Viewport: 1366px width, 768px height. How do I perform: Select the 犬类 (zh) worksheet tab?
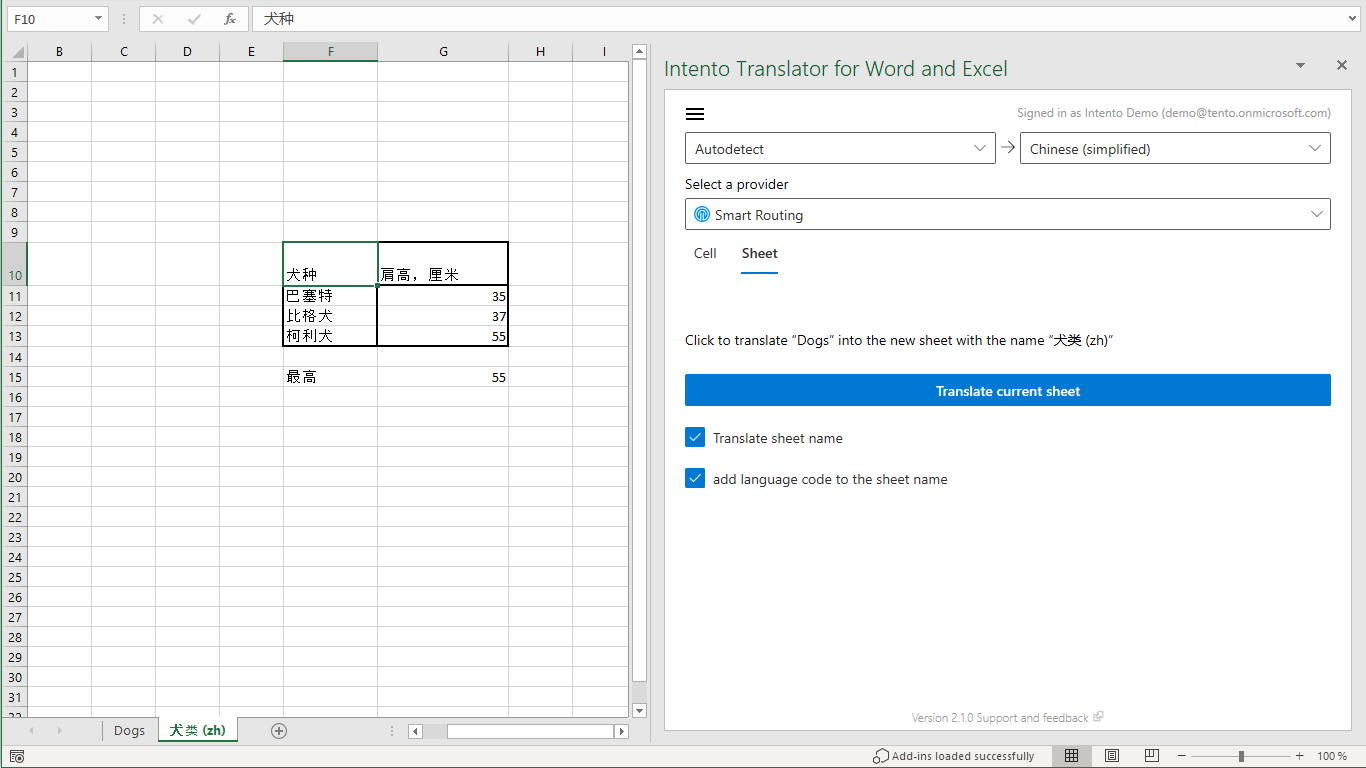pyautogui.click(x=198, y=731)
